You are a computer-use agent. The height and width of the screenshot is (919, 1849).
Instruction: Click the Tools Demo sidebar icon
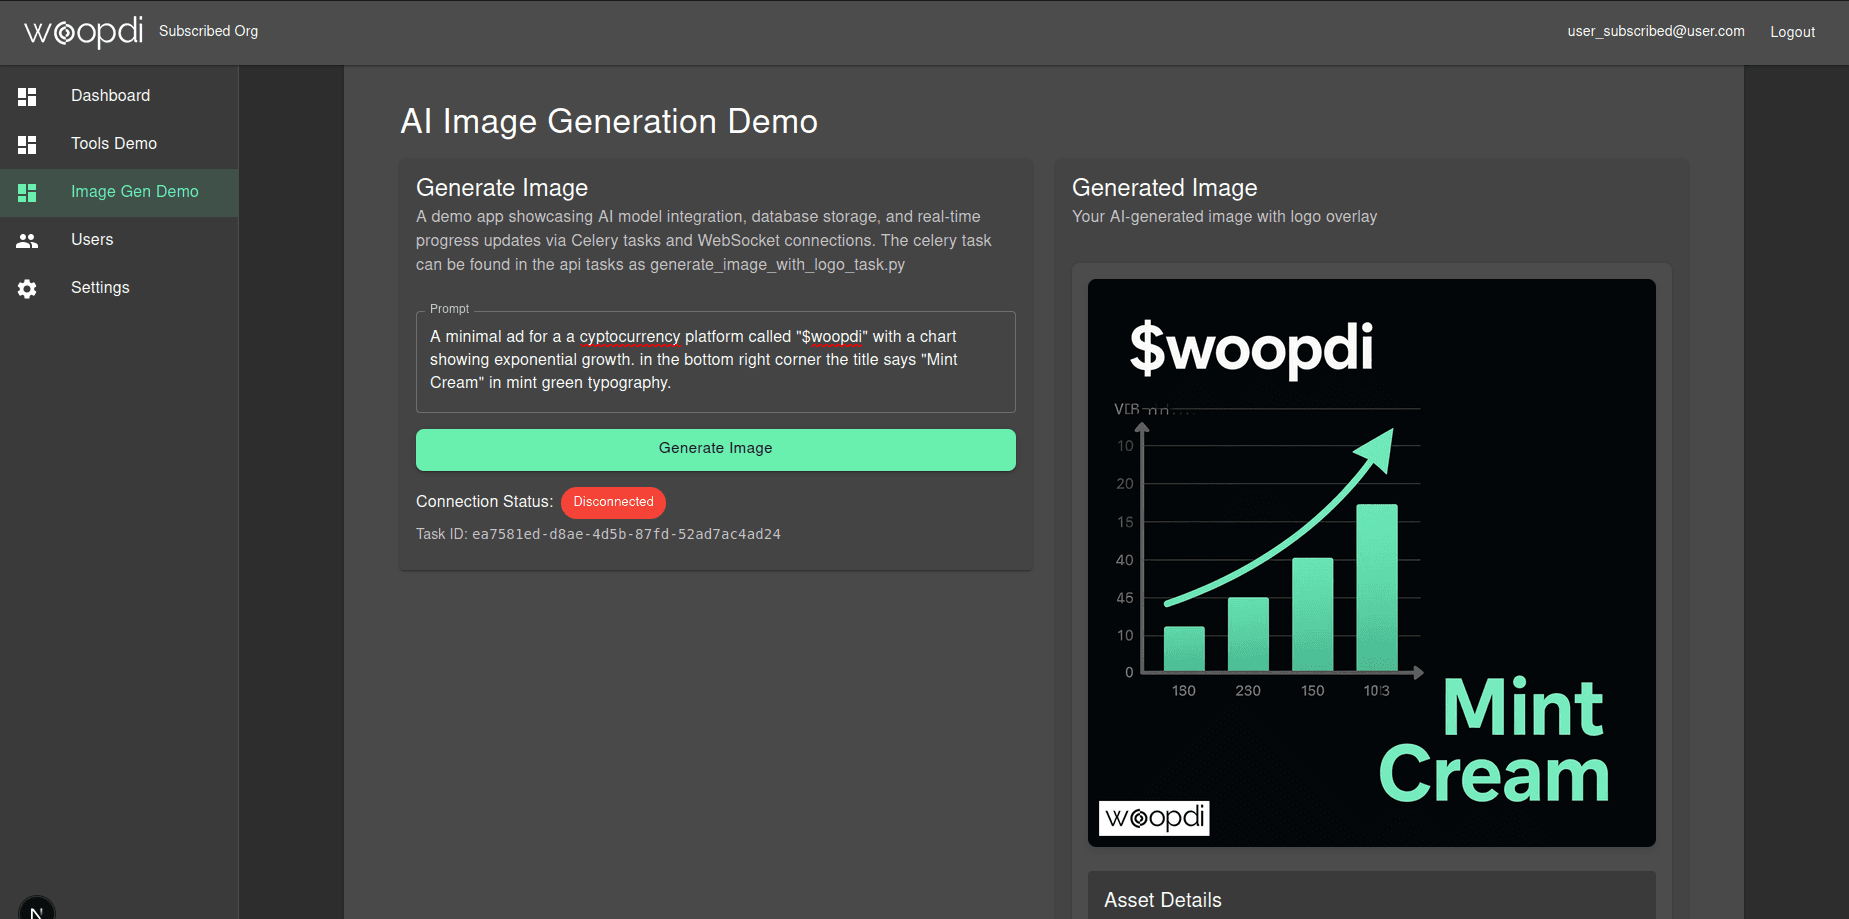pos(27,144)
